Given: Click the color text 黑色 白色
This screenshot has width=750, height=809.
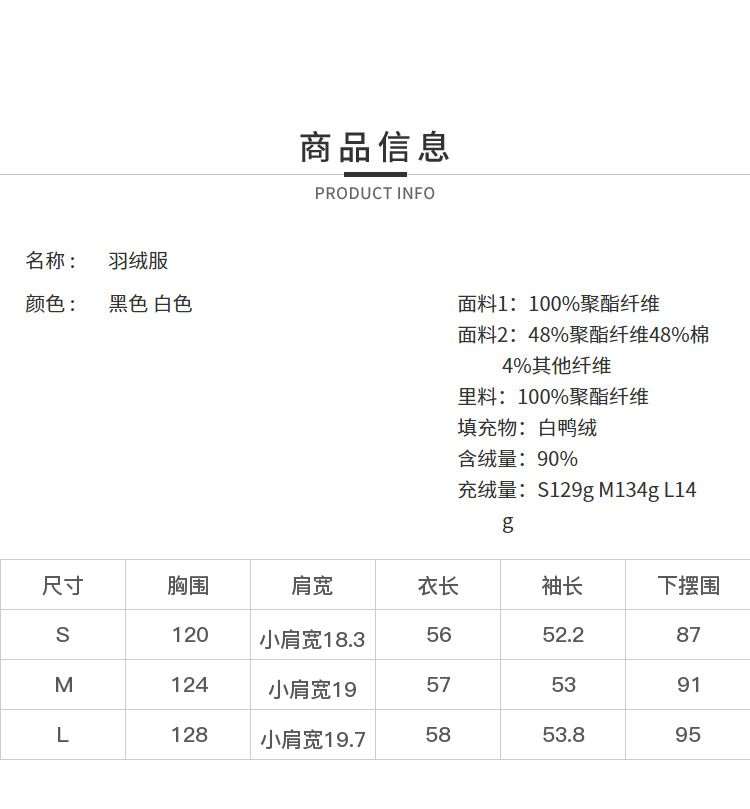Looking at the screenshot, I should point(150,304).
